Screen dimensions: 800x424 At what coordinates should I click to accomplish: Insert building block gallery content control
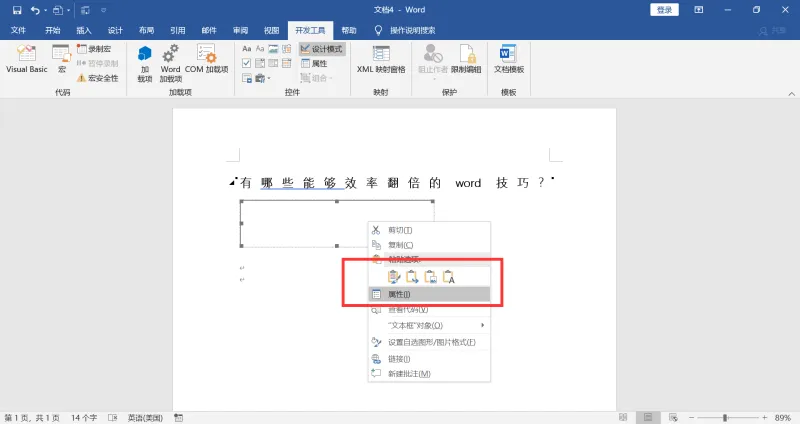(x=287, y=49)
